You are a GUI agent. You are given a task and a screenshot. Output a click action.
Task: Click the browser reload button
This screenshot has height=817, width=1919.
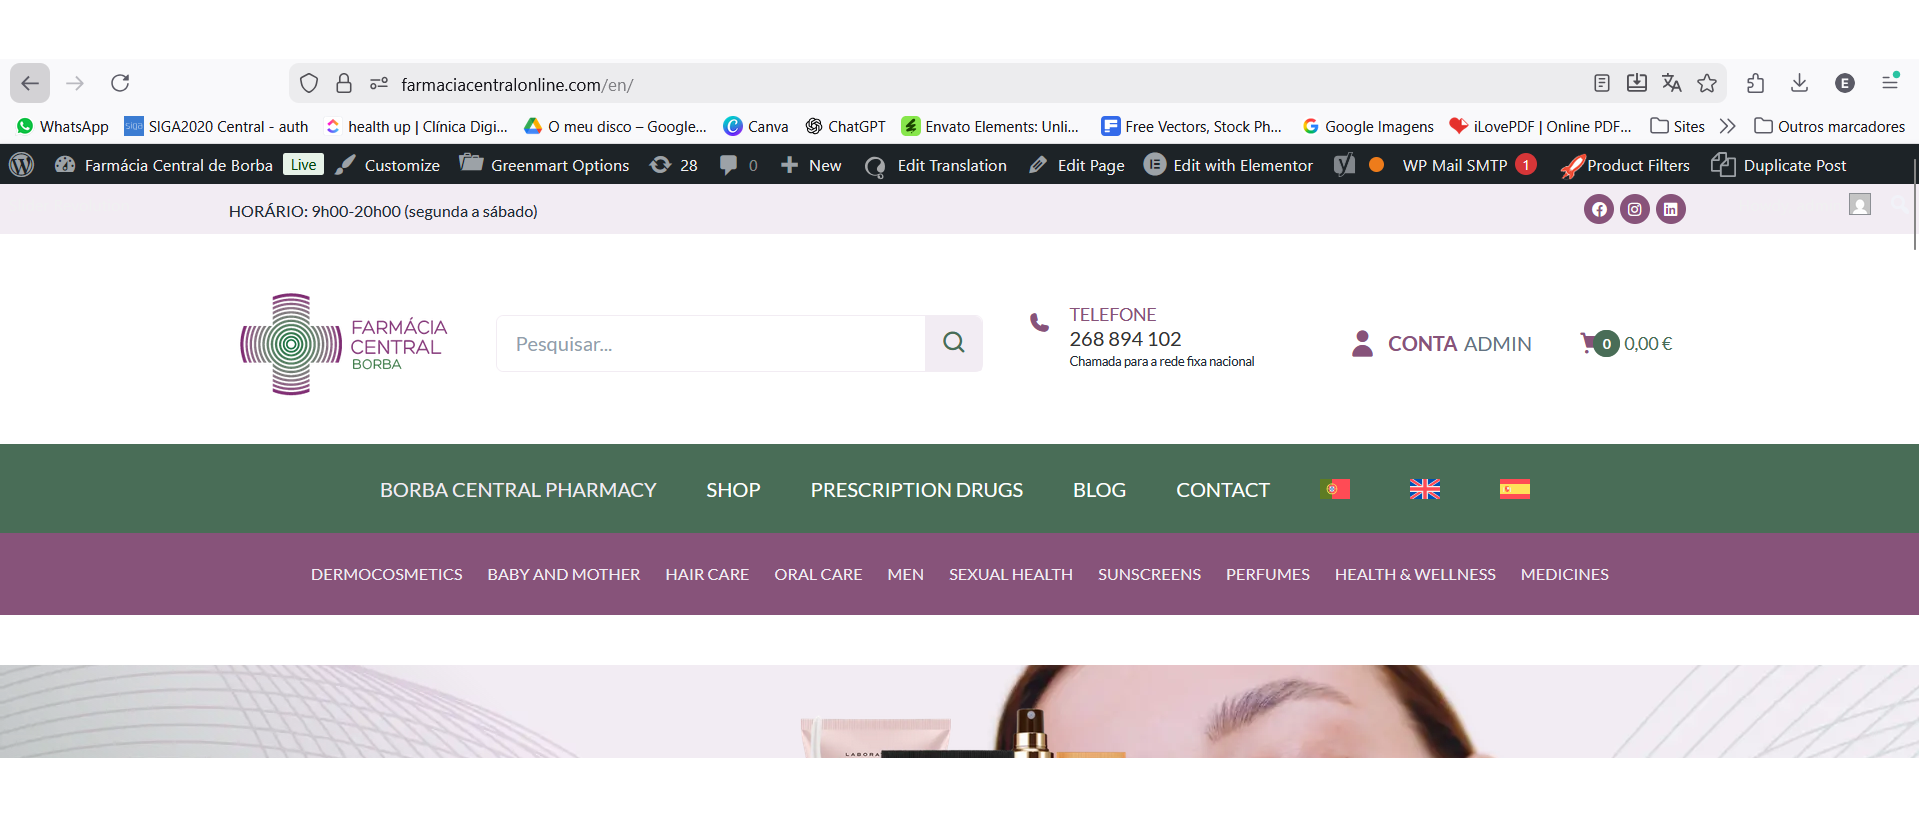click(120, 83)
